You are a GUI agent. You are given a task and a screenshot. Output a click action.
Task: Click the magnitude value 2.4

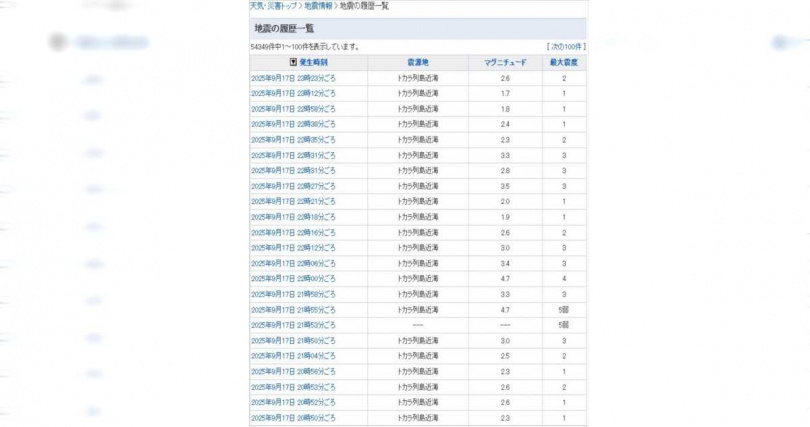505,124
